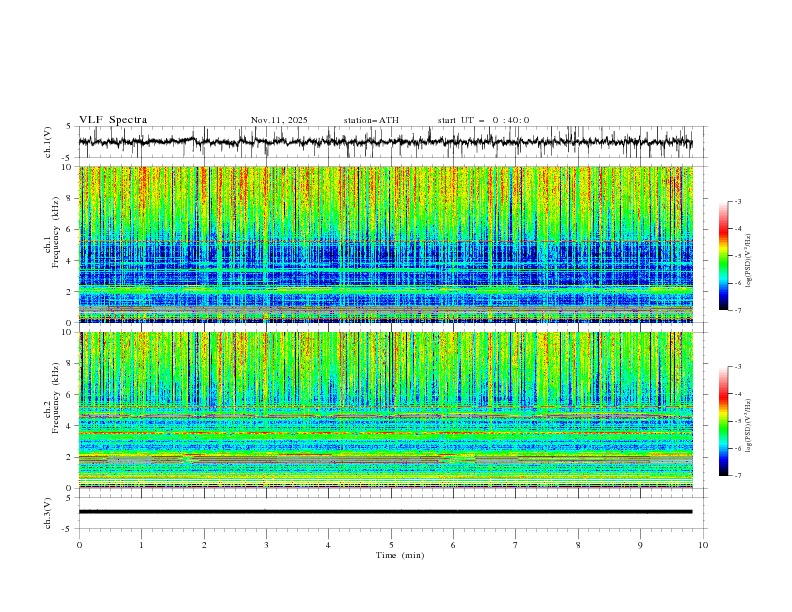This screenshot has height=612, width=792.
Task: Click the "-3" label on ch.2 colorbar
Action: (x=737, y=367)
